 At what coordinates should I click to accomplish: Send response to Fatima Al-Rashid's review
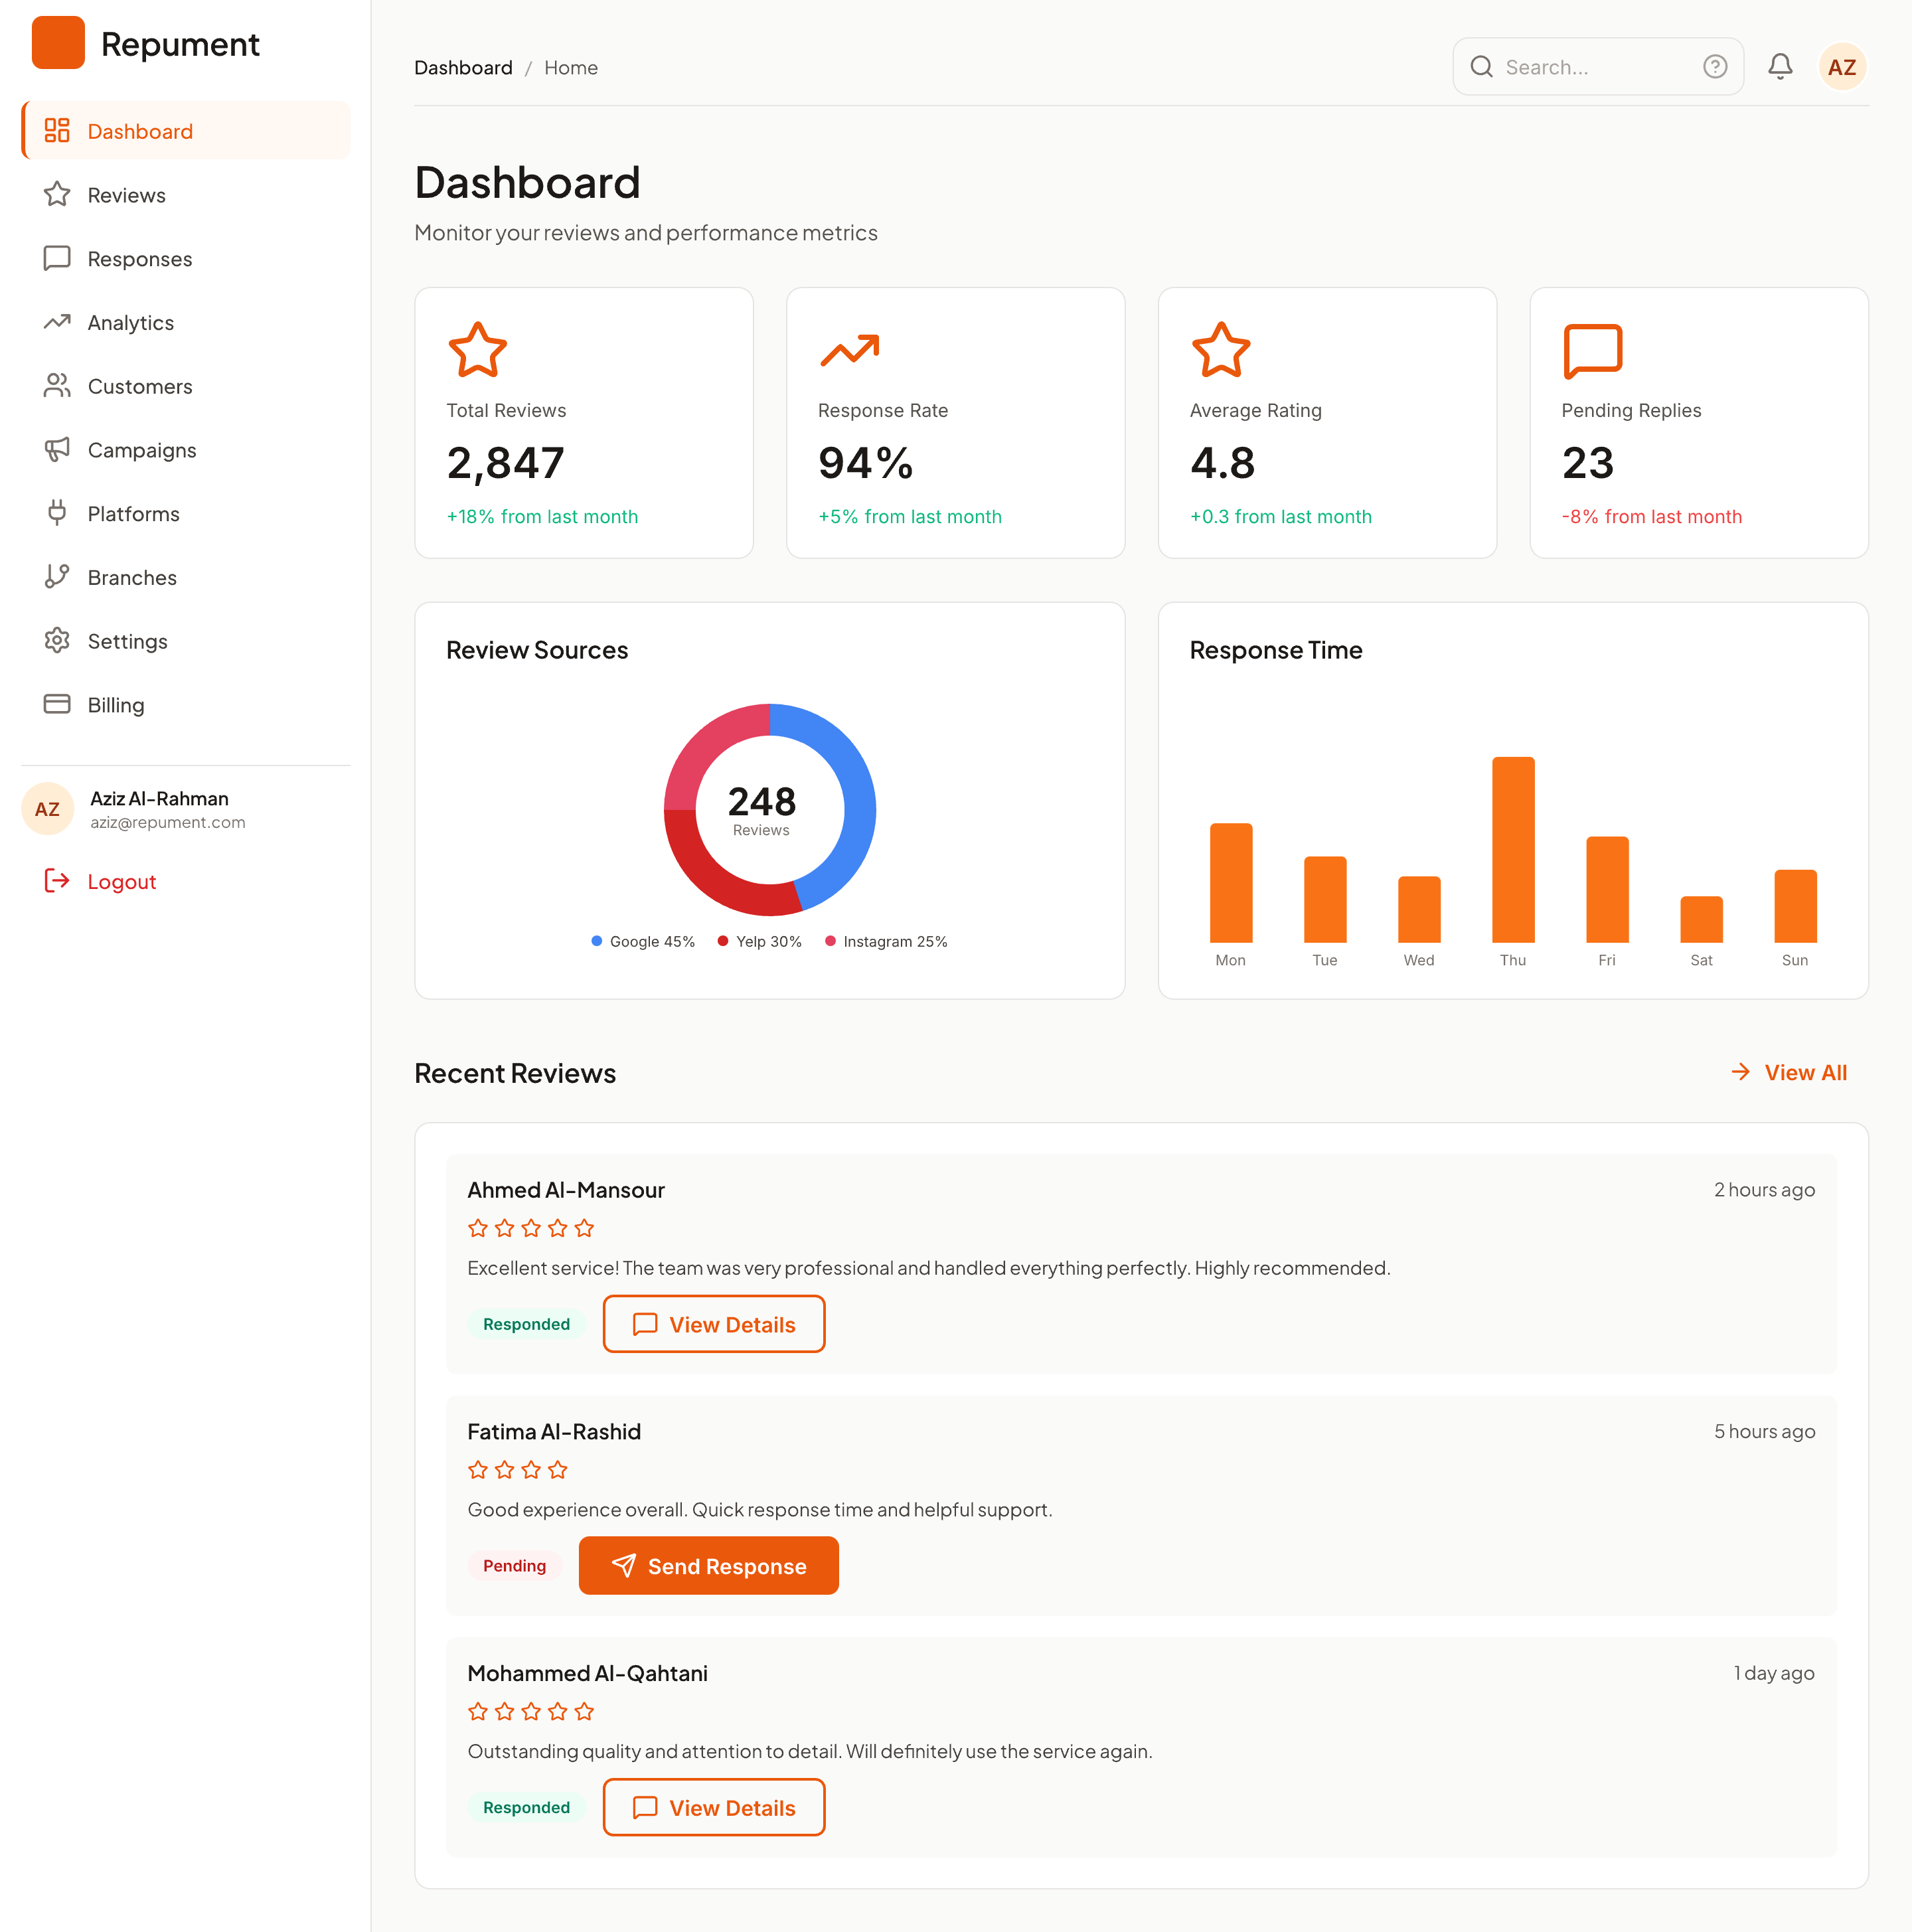click(x=709, y=1566)
